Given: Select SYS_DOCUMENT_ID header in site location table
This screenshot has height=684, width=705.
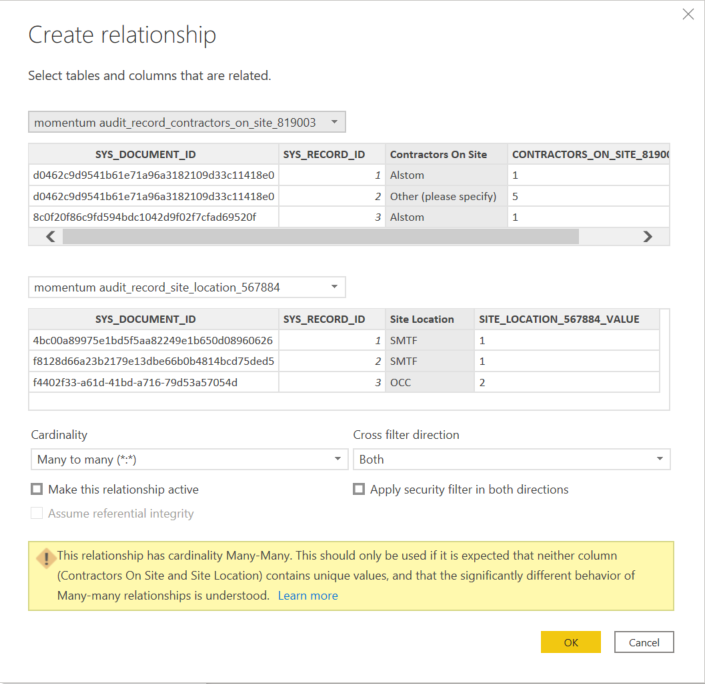Looking at the screenshot, I should 153,319.
